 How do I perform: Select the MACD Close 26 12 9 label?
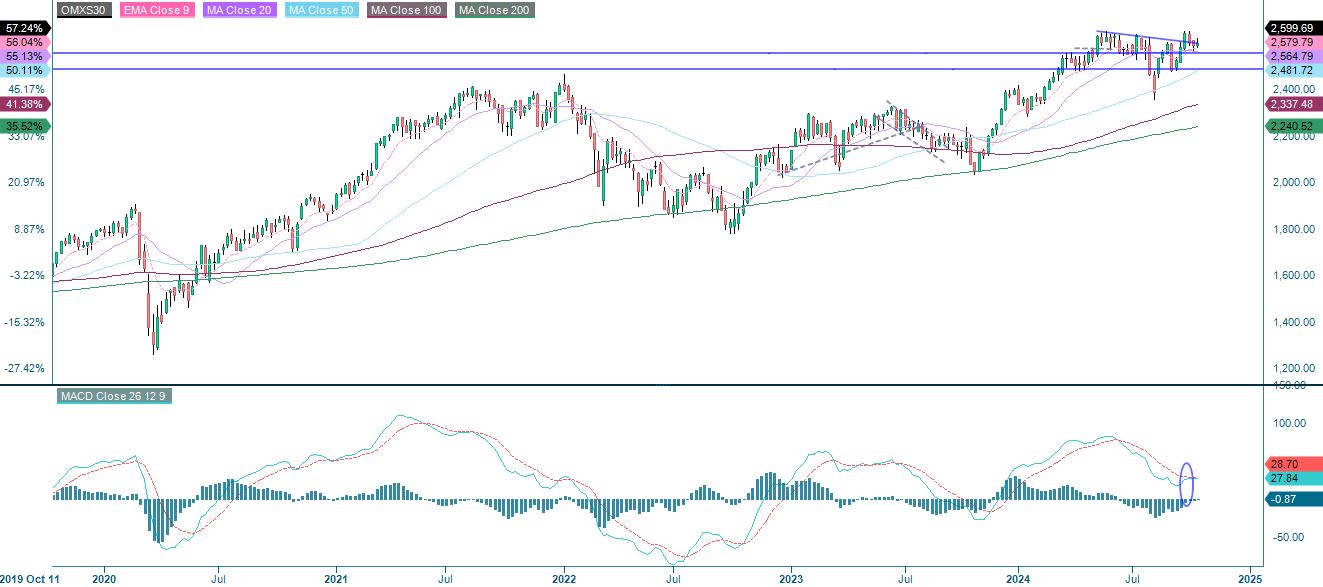coord(112,396)
